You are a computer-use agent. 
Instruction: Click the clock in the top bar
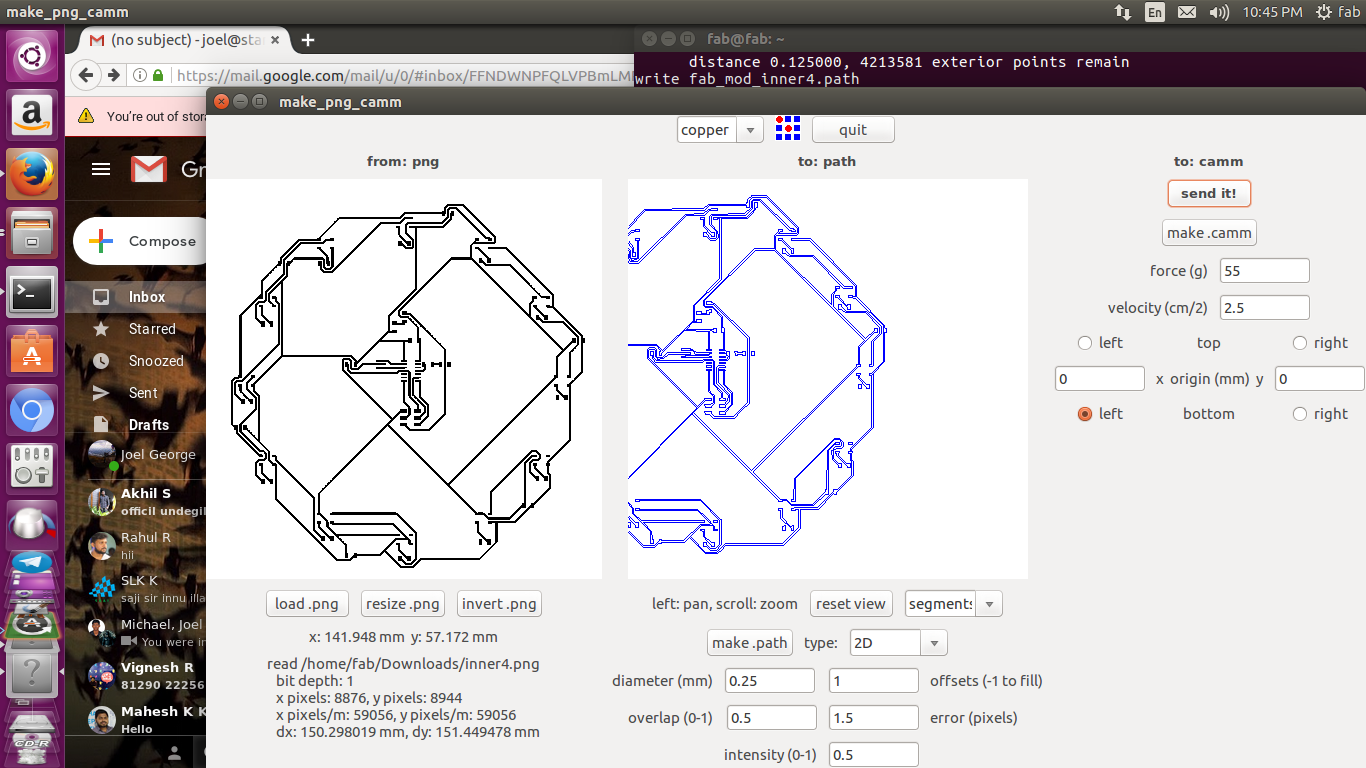pyautogui.click(x=1272, y=12)
